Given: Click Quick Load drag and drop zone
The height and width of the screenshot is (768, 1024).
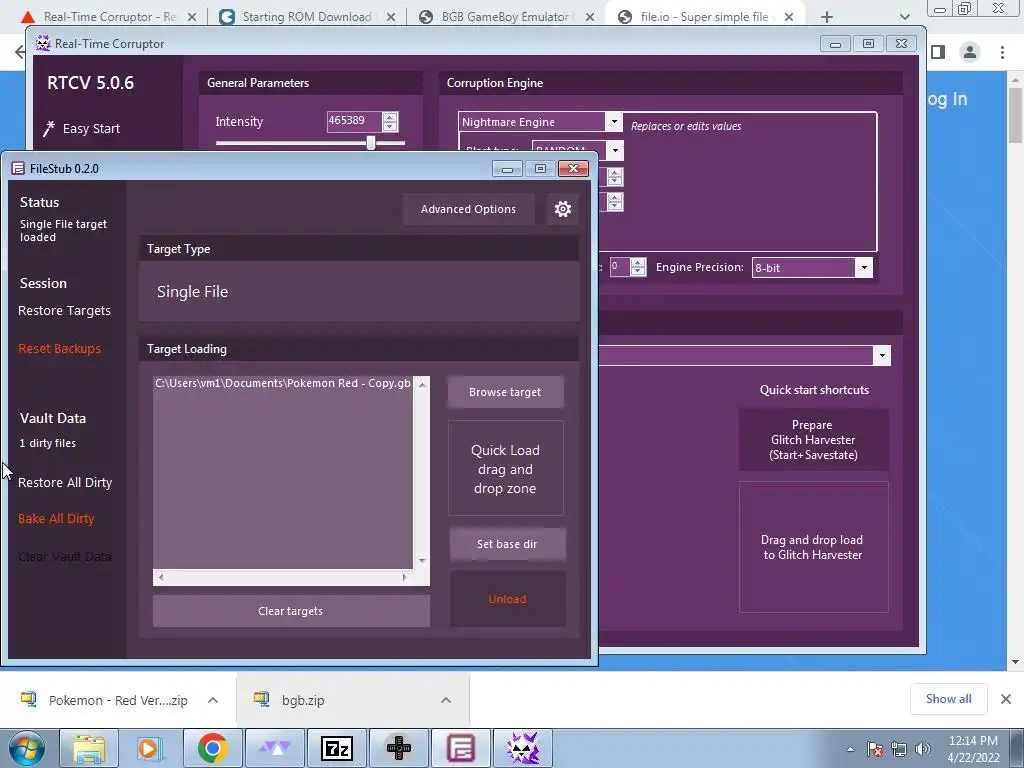Looking at the screenshot, I should point(505,468).
